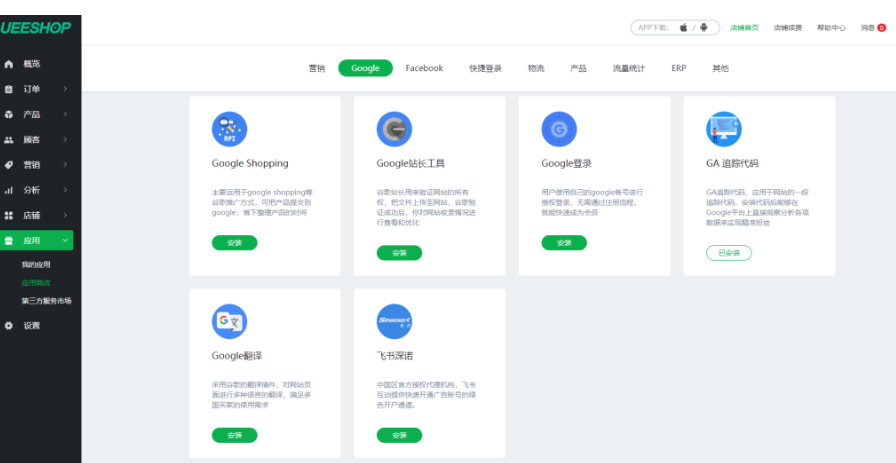Viewport: 896px width, 463px height.
Task: Expand the 分析 menu chevron
Action: pyautogui.click(x=65, y=190)
